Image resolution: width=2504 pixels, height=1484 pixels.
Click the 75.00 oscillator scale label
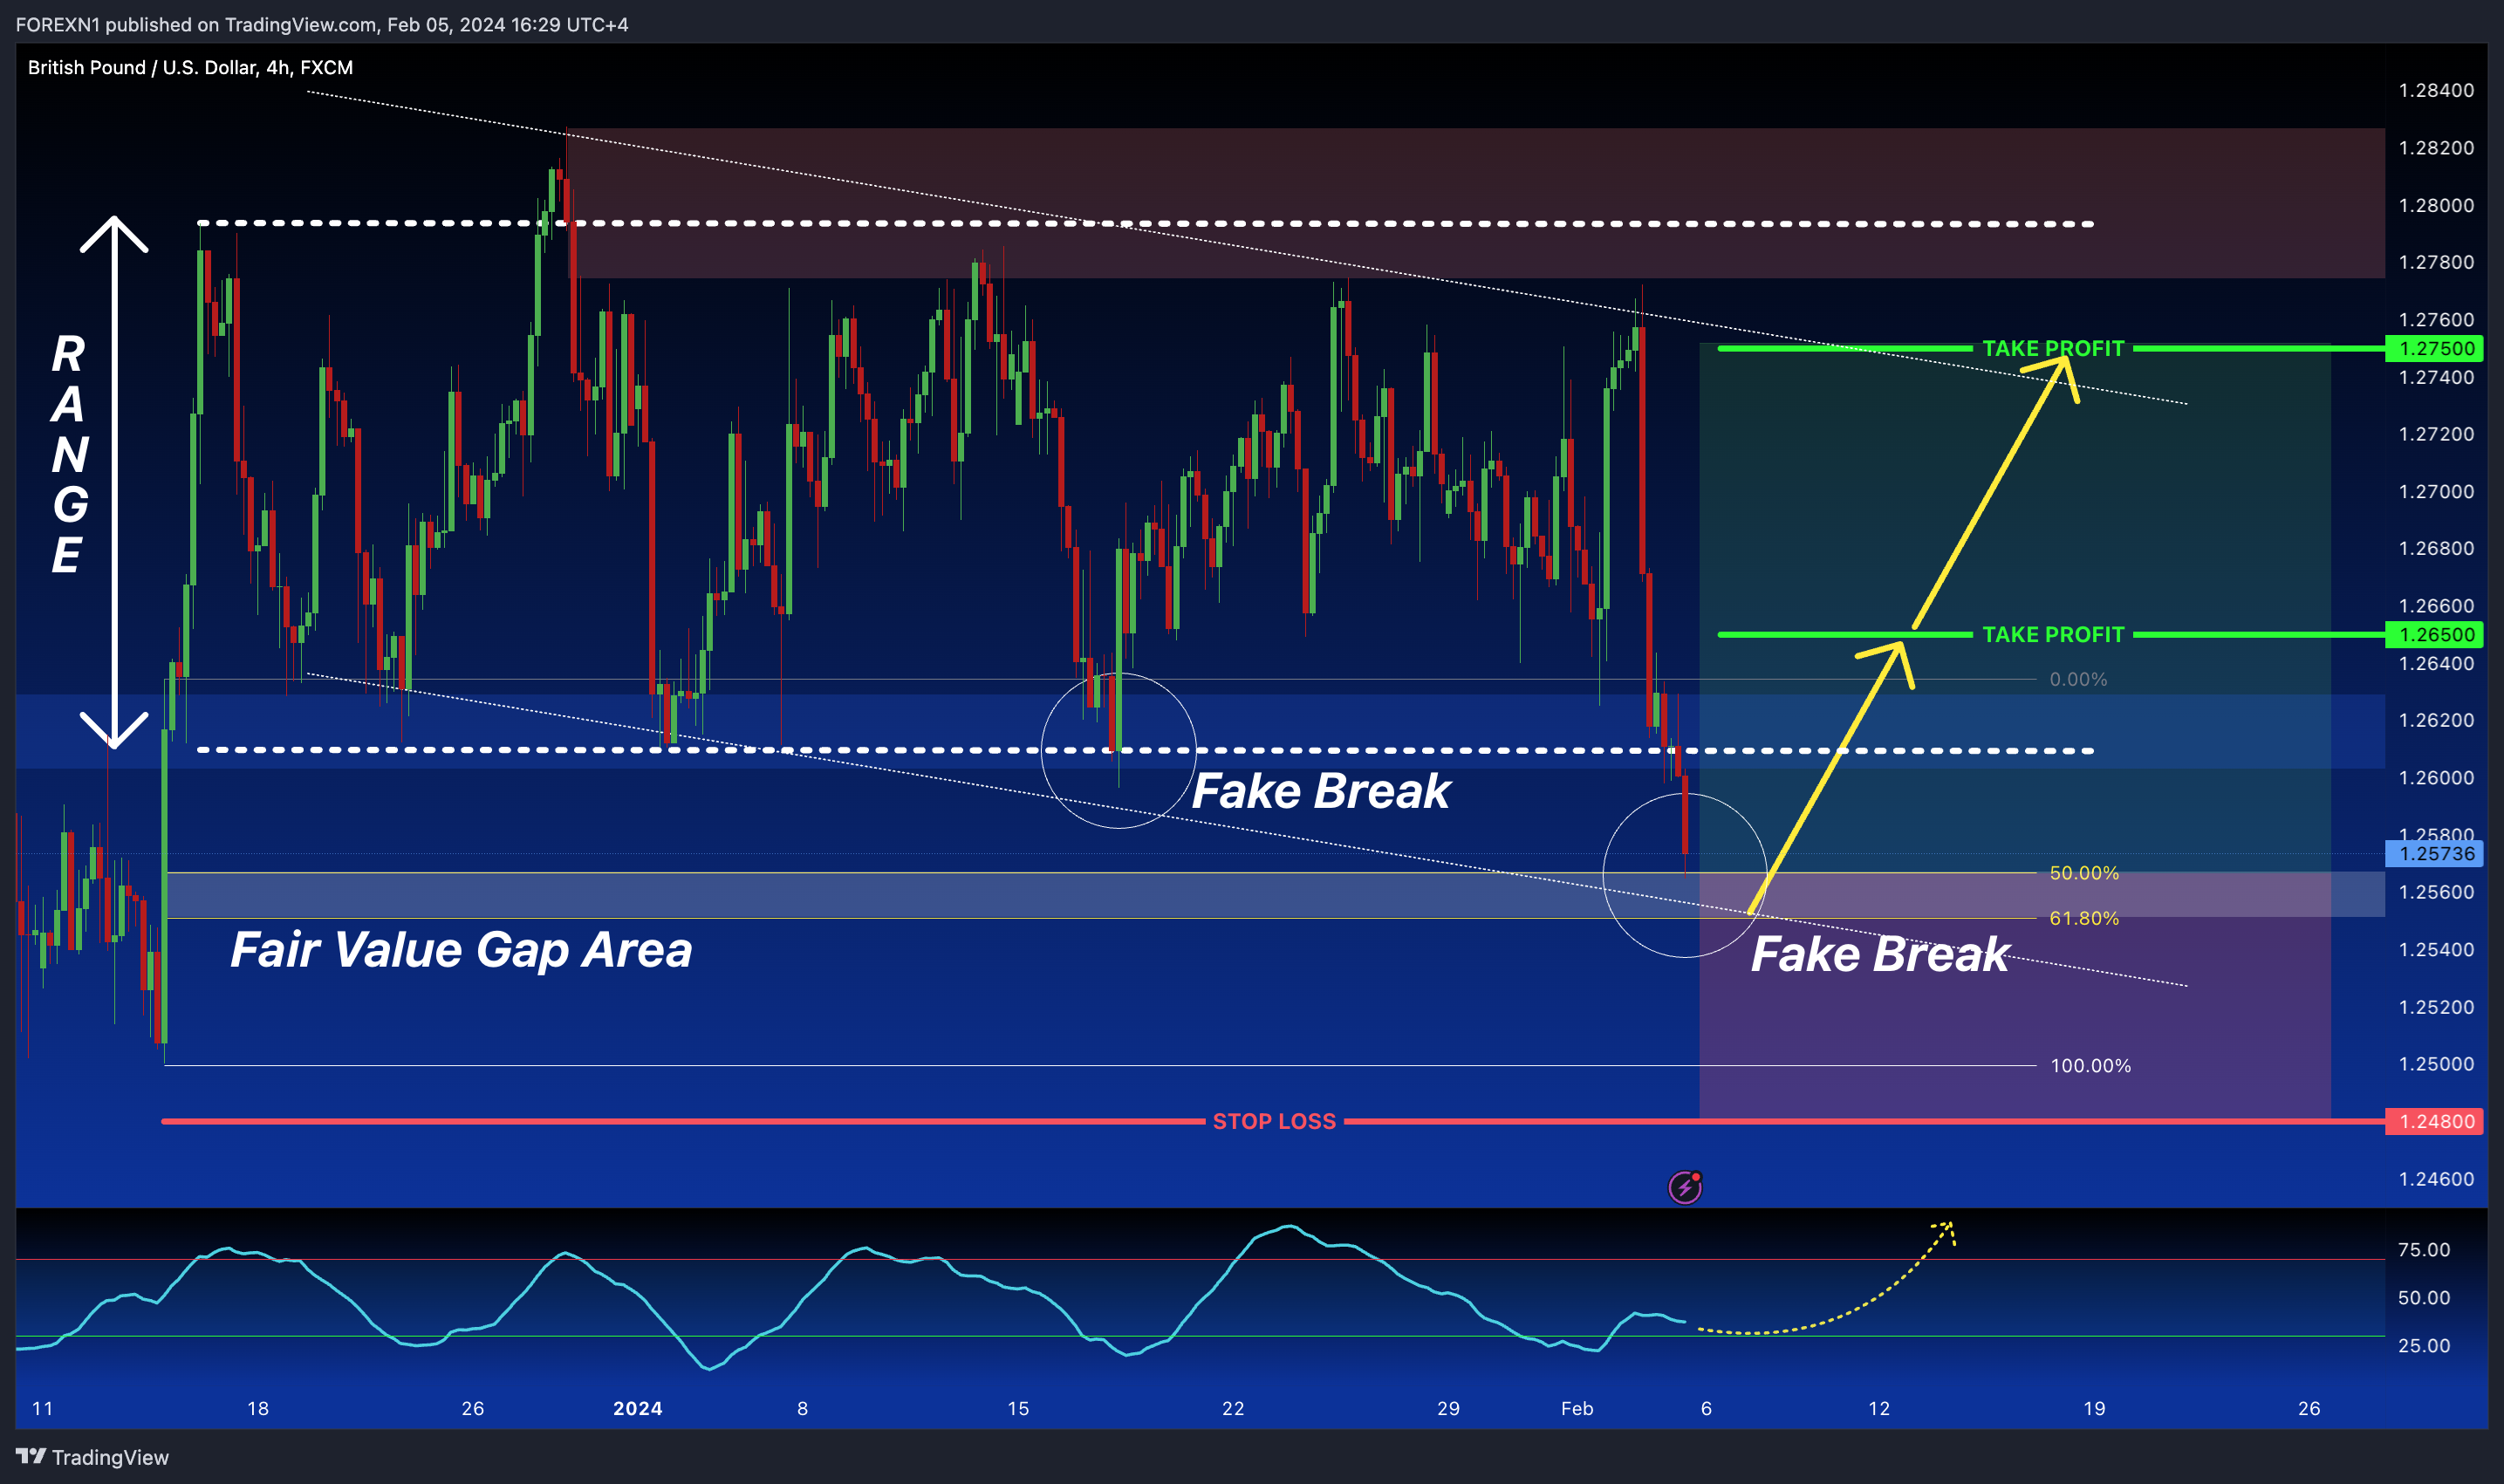[2424, 1250]
